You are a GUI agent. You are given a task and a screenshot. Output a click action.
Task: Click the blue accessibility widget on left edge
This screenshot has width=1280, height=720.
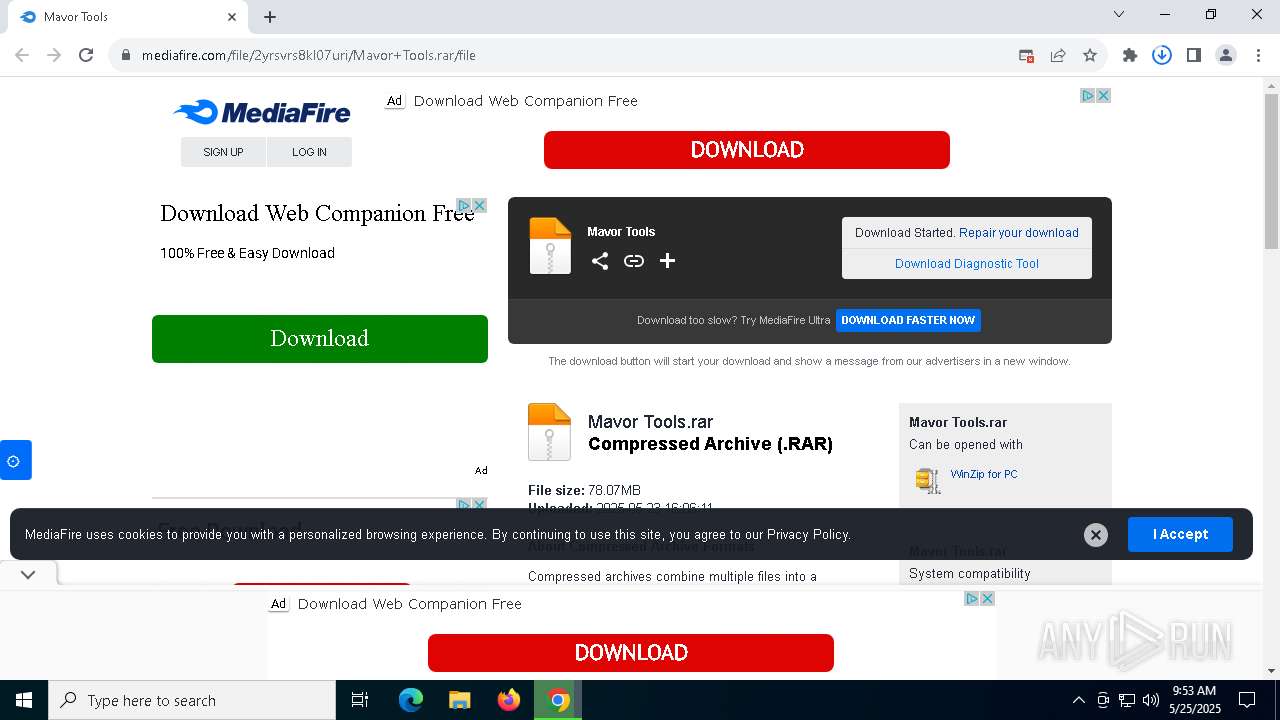coord(15,460)
